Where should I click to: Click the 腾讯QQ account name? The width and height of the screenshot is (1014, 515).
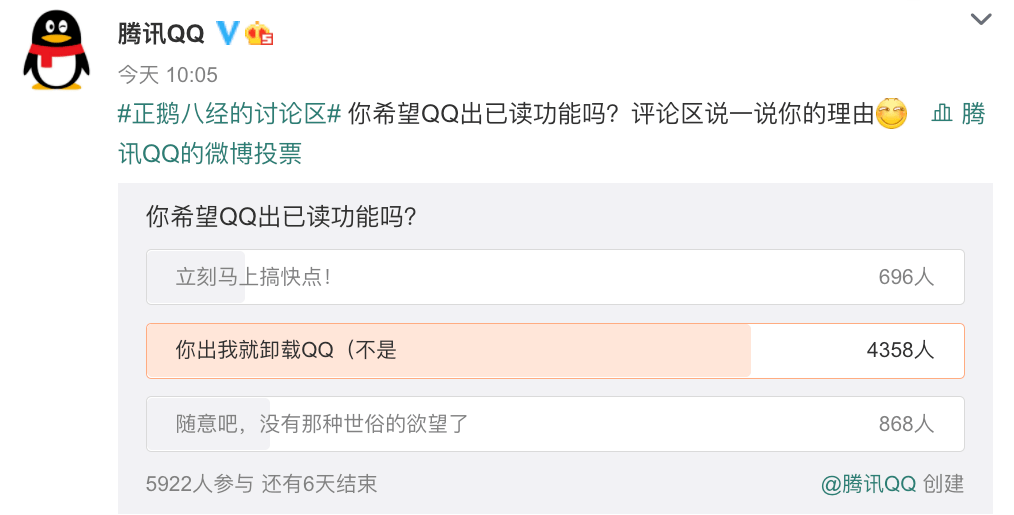click(x=161, y=33)
